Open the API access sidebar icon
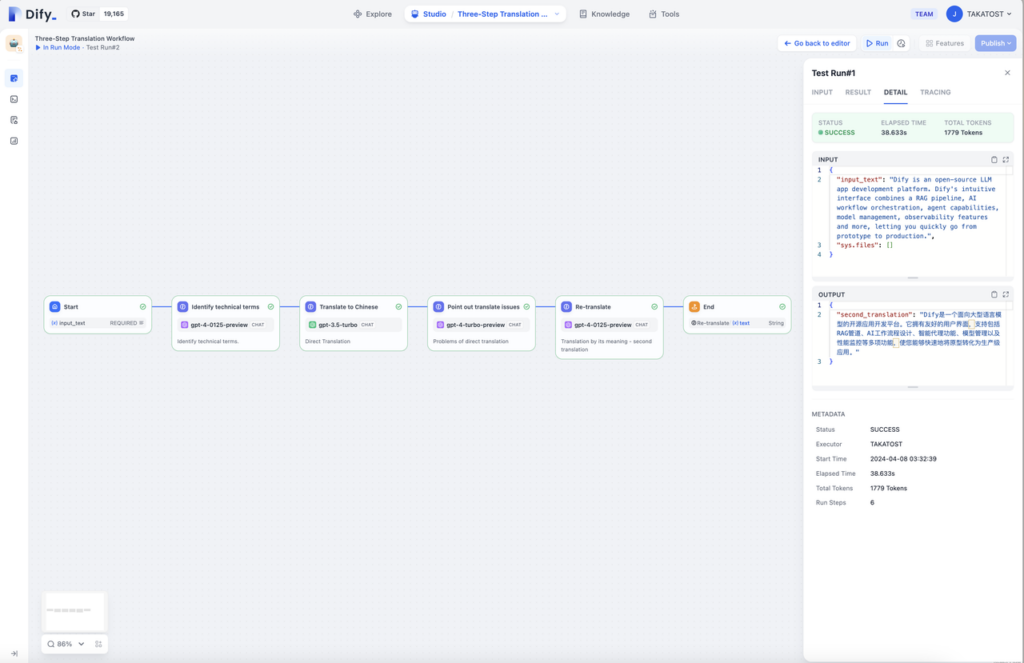Viewport: 1024px width, 663px height. pos(14,99)
